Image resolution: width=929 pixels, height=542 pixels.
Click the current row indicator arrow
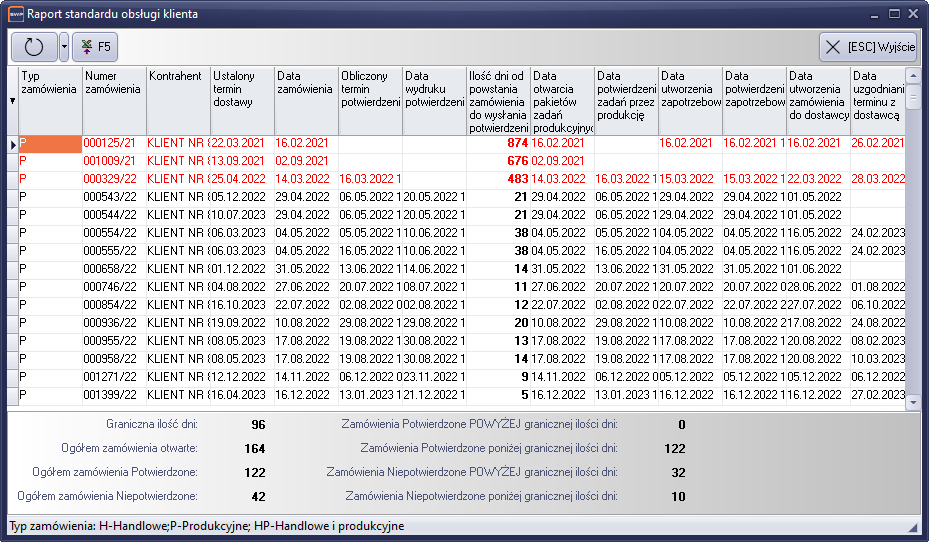[12, 145]
